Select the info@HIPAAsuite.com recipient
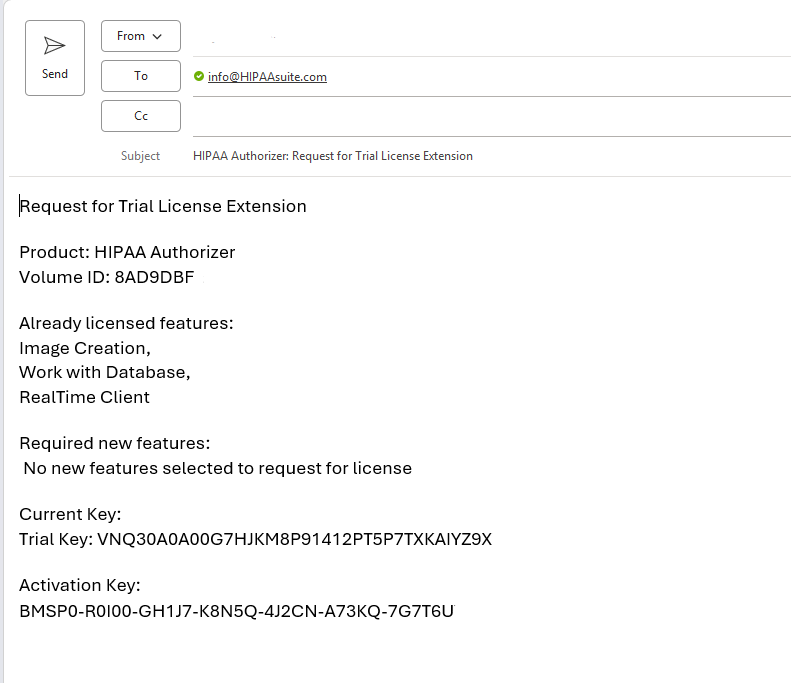The image size is (791, 683). tap(267, 77)
